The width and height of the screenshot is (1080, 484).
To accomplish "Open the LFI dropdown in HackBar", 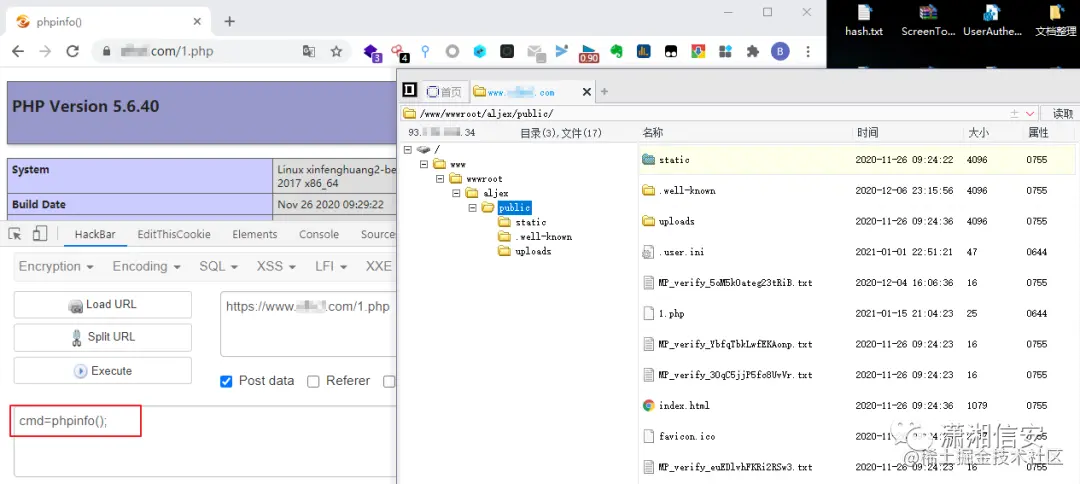I will click(331, 266).
